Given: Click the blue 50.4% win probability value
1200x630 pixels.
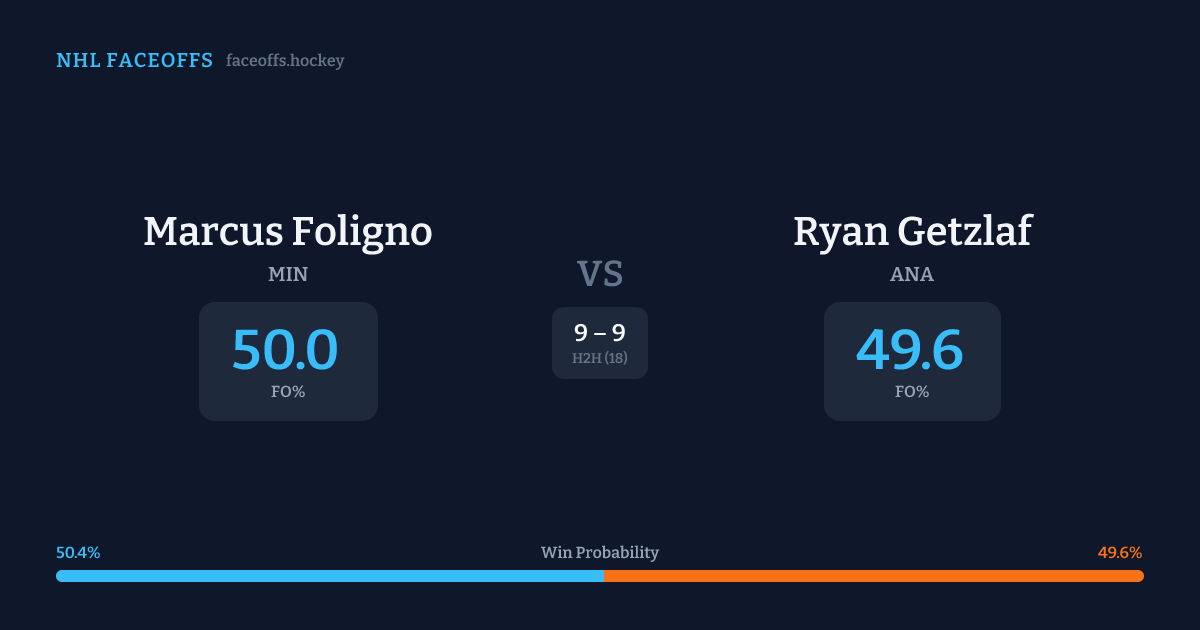Looking at the screenshot, I should [78, 553].
